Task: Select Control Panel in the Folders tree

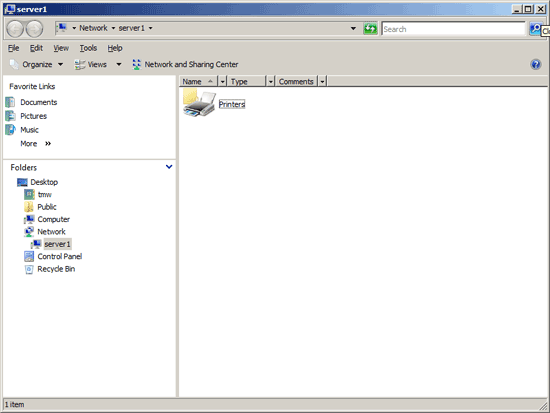Action: (x=60, y=257)
